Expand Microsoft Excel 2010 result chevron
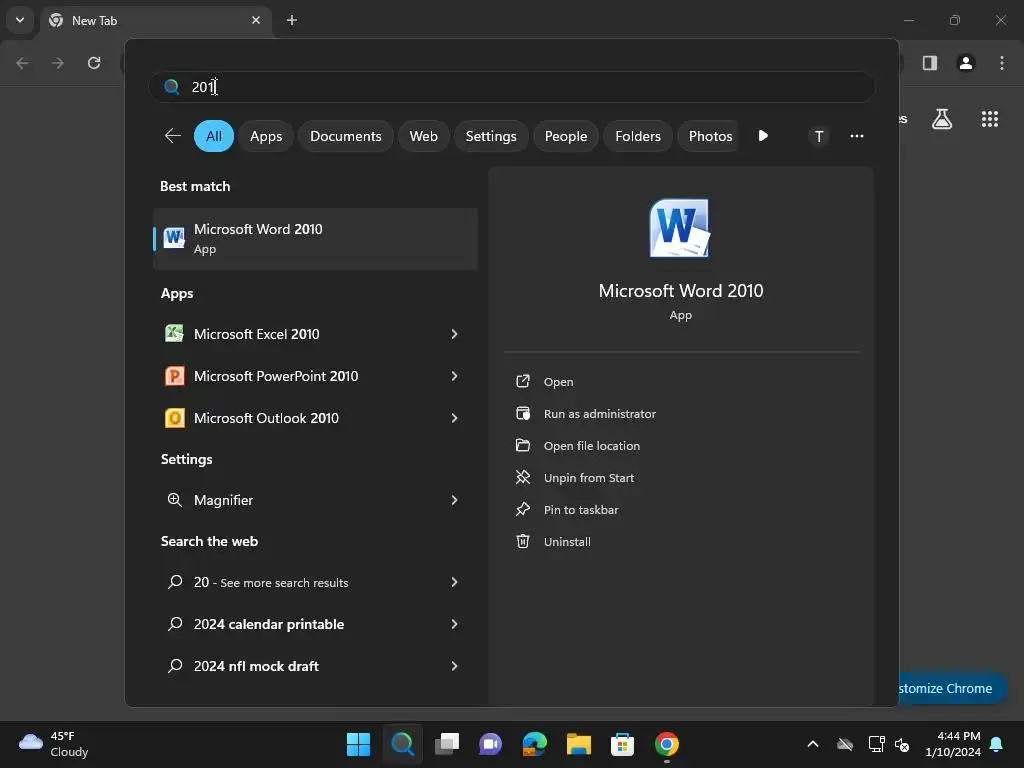Viewport: 1024px width, 768px height. tap(455, 334)
